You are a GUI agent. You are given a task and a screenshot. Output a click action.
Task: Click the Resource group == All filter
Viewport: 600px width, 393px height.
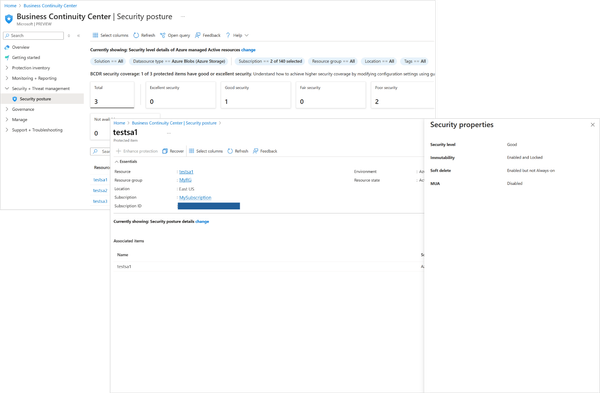tap(333, 61)
